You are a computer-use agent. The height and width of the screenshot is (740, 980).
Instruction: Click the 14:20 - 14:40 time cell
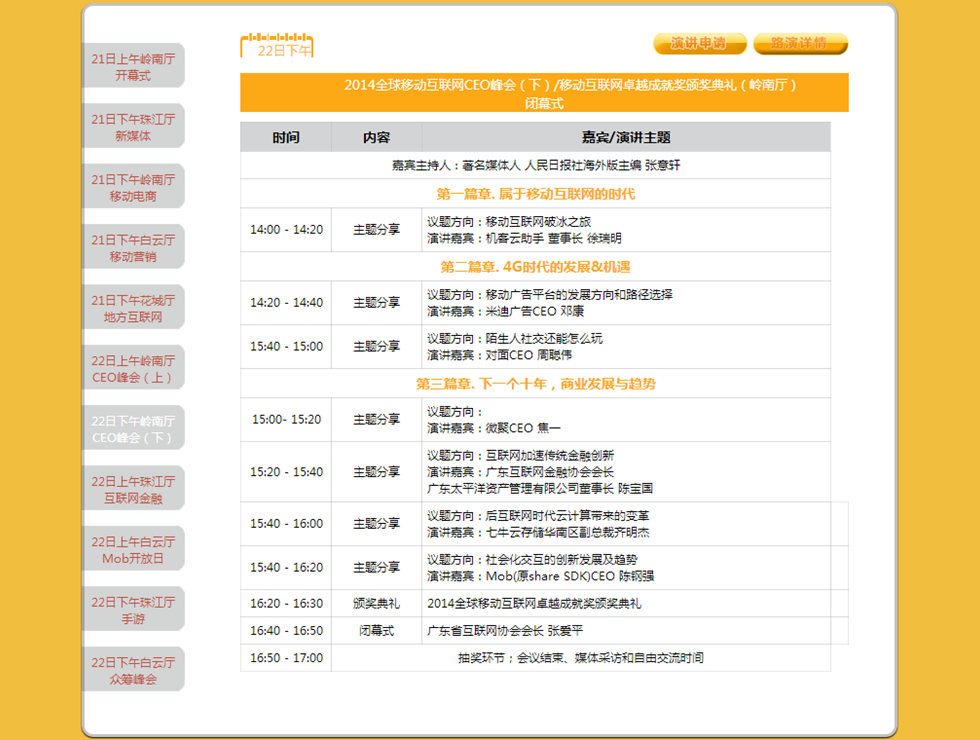pyautogui.click(x=286, y=302)
